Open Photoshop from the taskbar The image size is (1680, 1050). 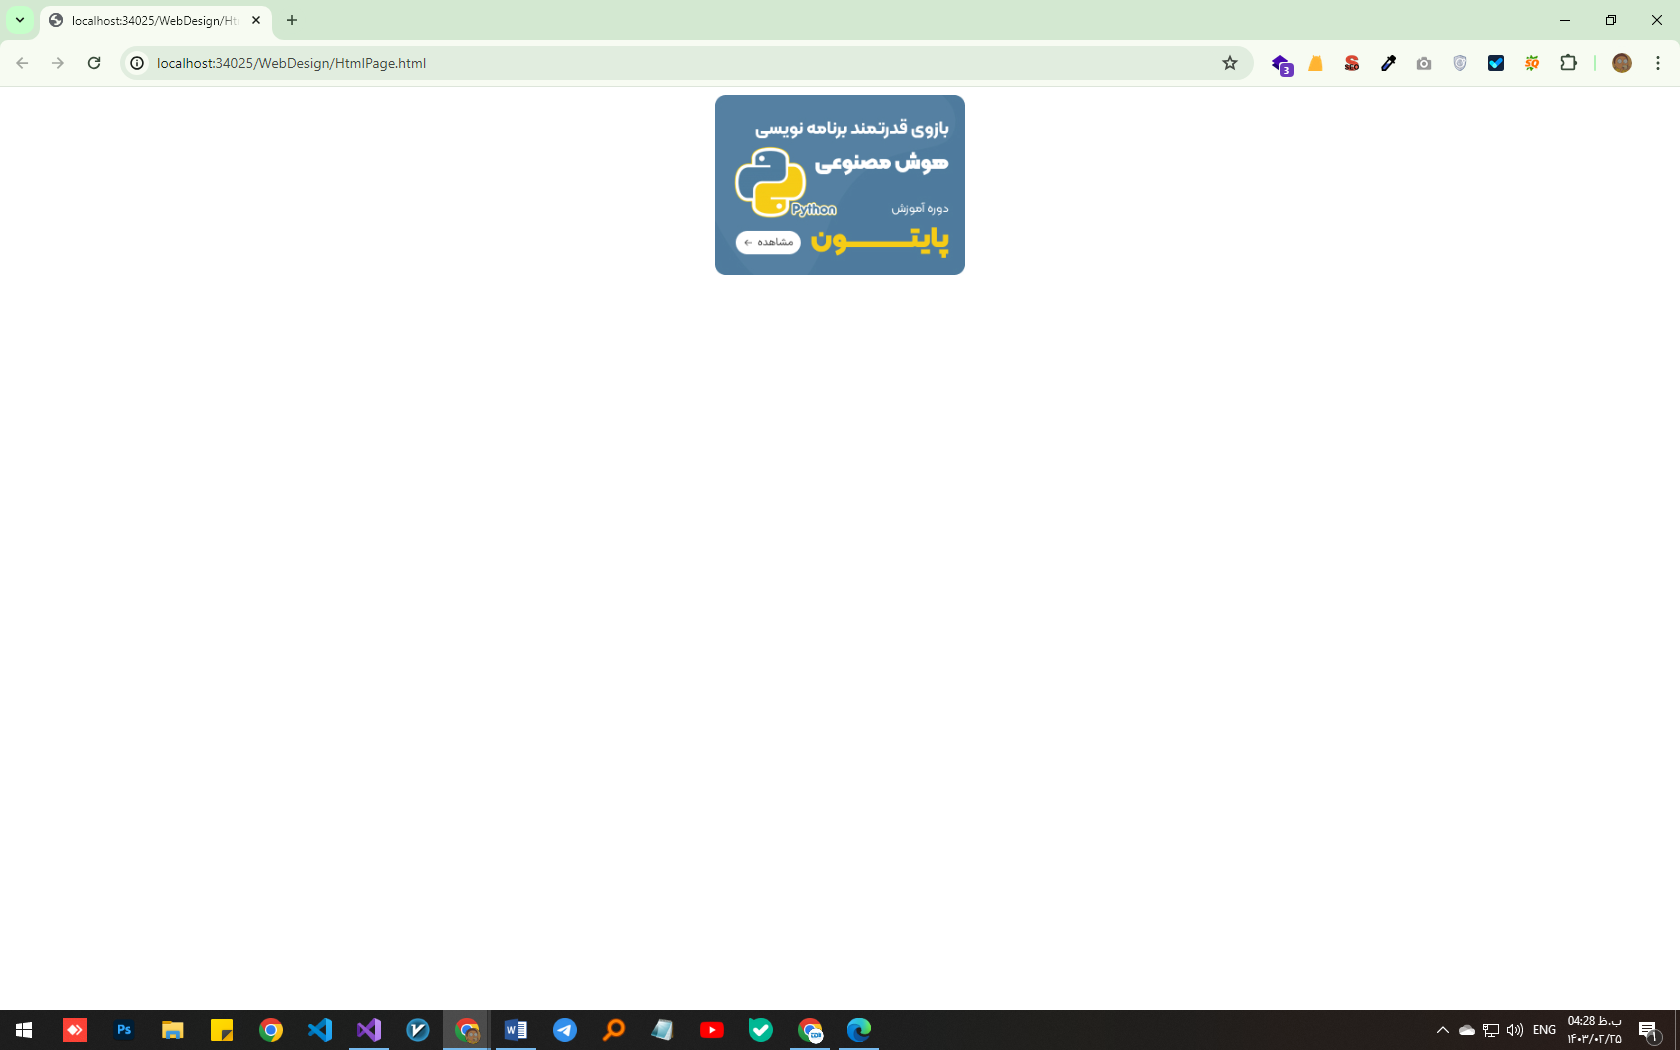click(124, 1030)
